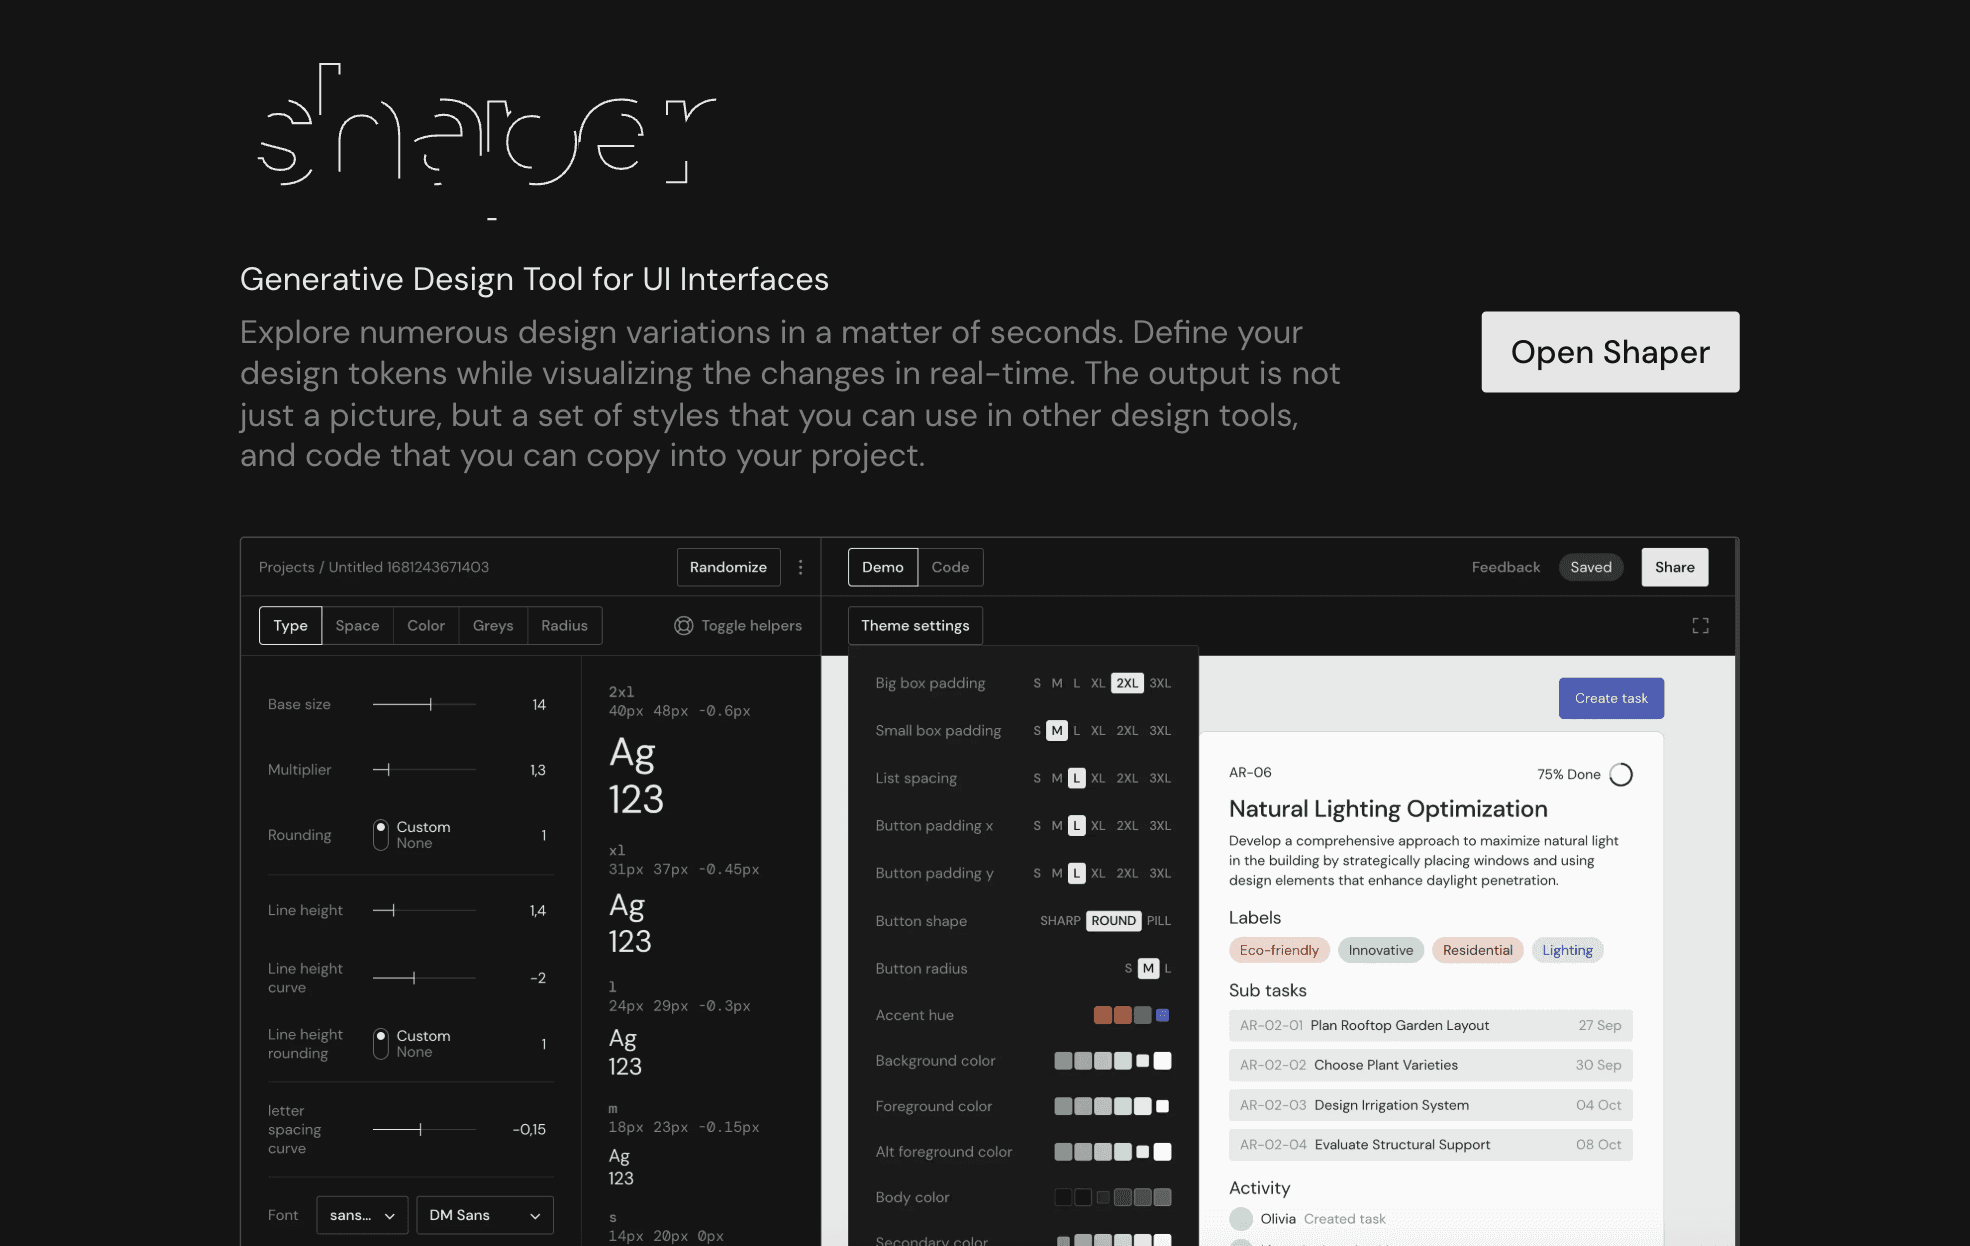
Task: Adjust the Base size slider
Action: pos(424,705)
